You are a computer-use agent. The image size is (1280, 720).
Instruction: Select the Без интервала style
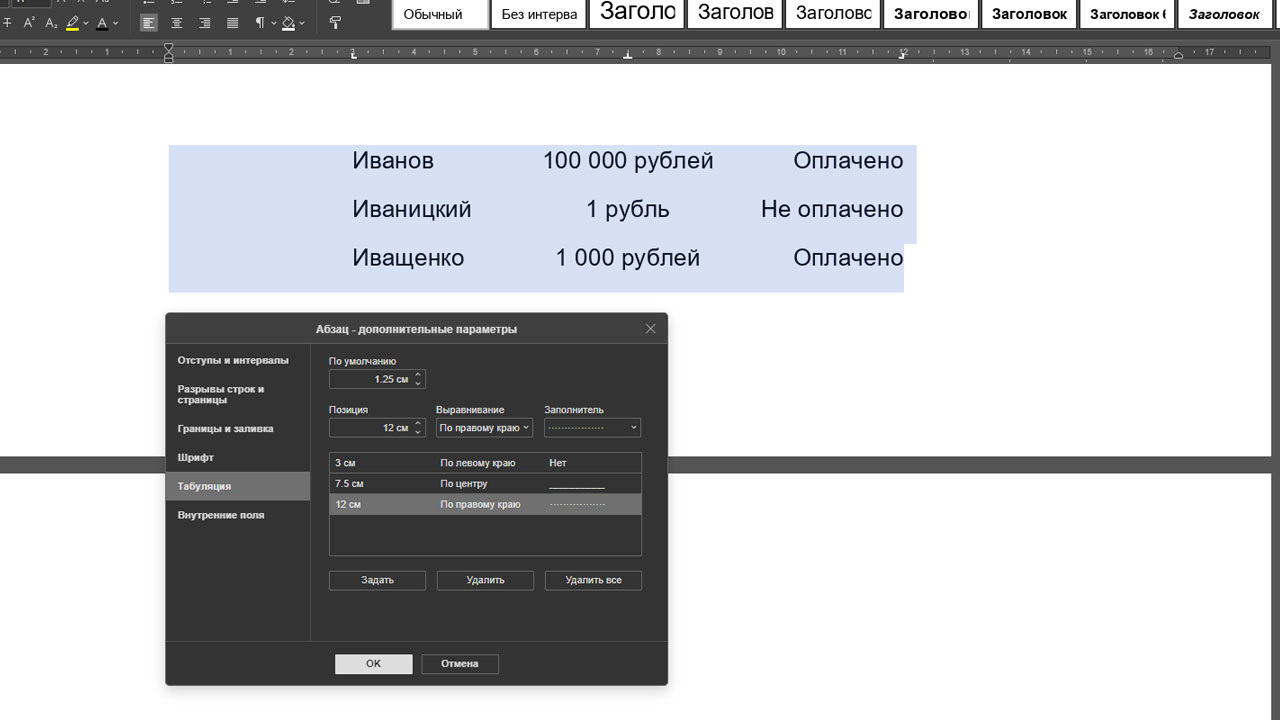[x=539, y=14]
